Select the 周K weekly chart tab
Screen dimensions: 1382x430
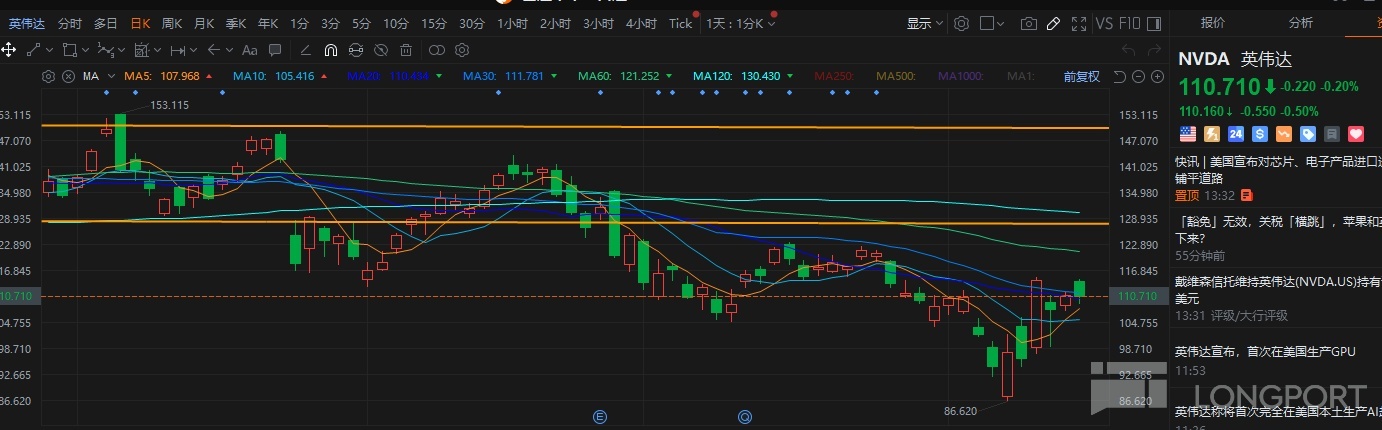(172, 23)
